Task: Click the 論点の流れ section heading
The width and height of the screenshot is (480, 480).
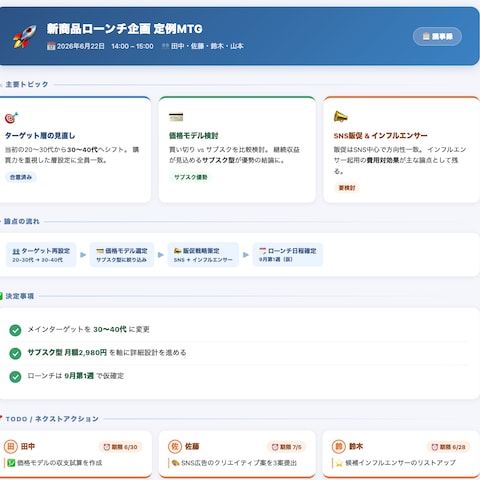Action: pyautogui.click(x=22, y=221)
